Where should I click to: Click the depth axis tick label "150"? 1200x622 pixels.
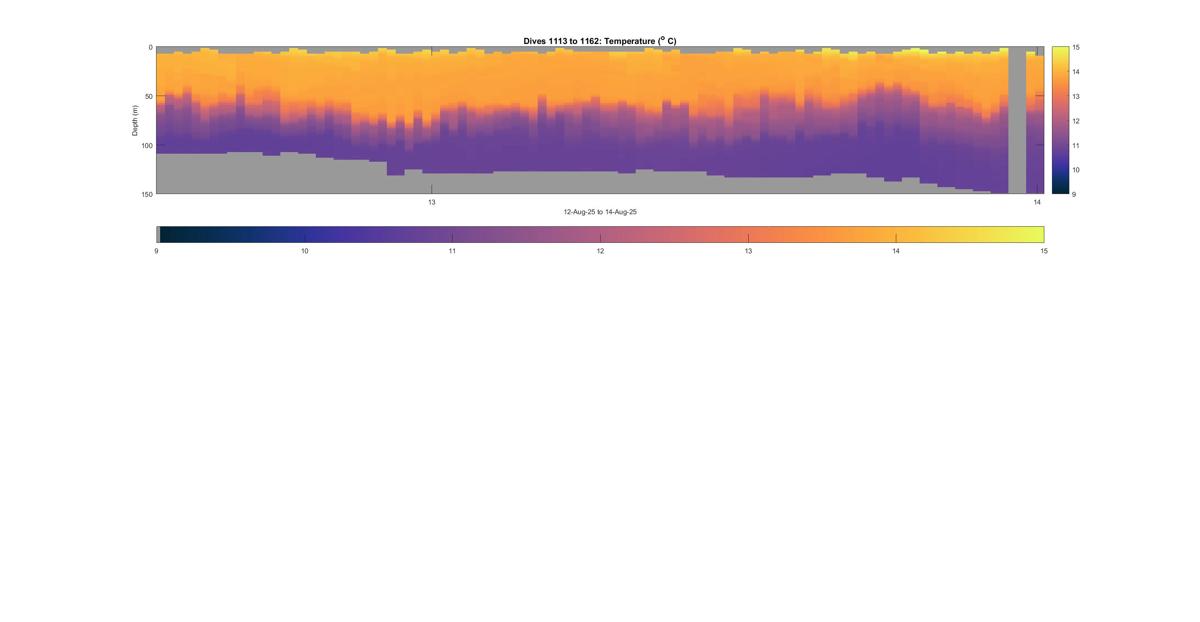146,194
